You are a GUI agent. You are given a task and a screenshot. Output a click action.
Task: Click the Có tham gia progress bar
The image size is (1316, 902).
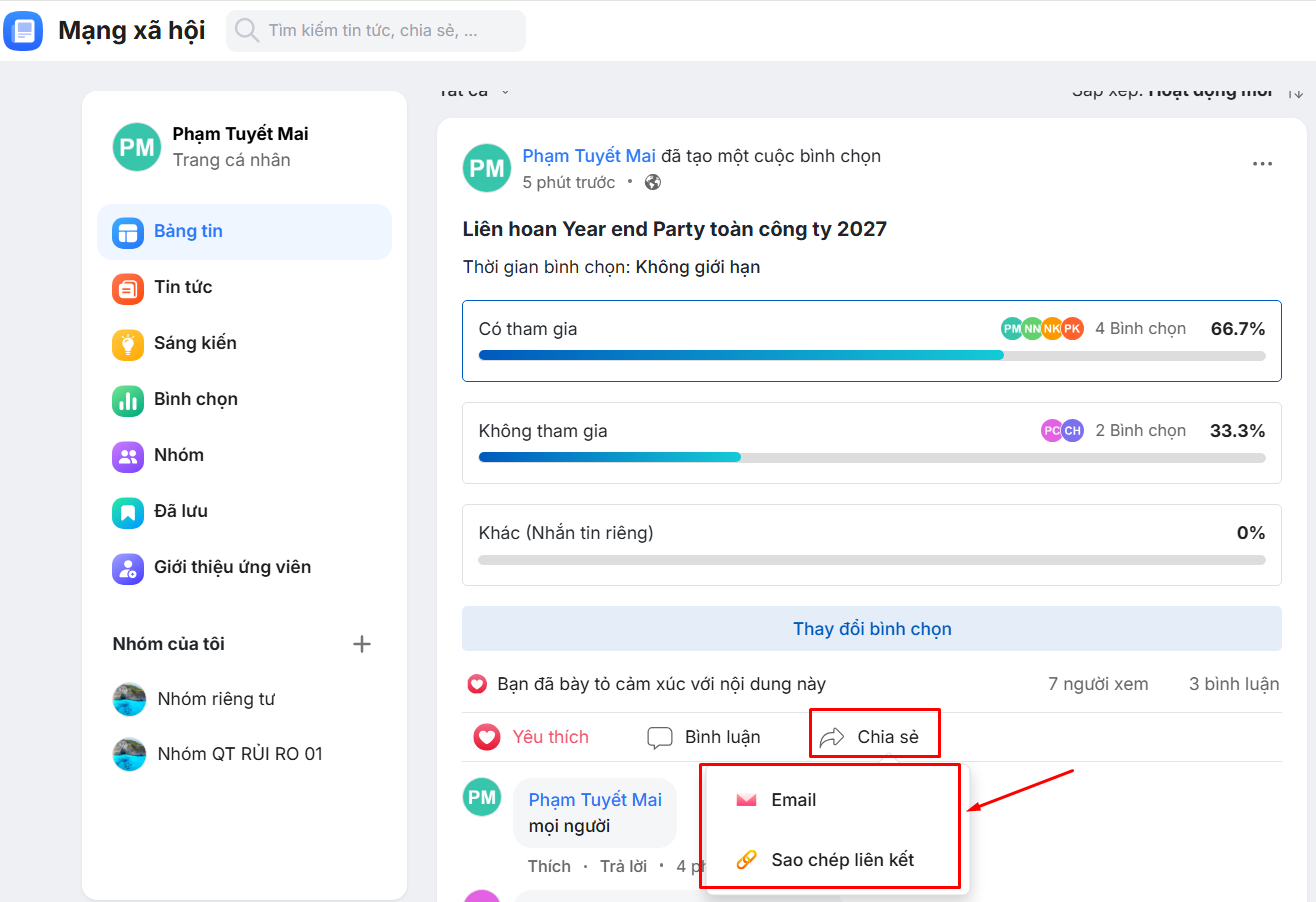(872, 355)
